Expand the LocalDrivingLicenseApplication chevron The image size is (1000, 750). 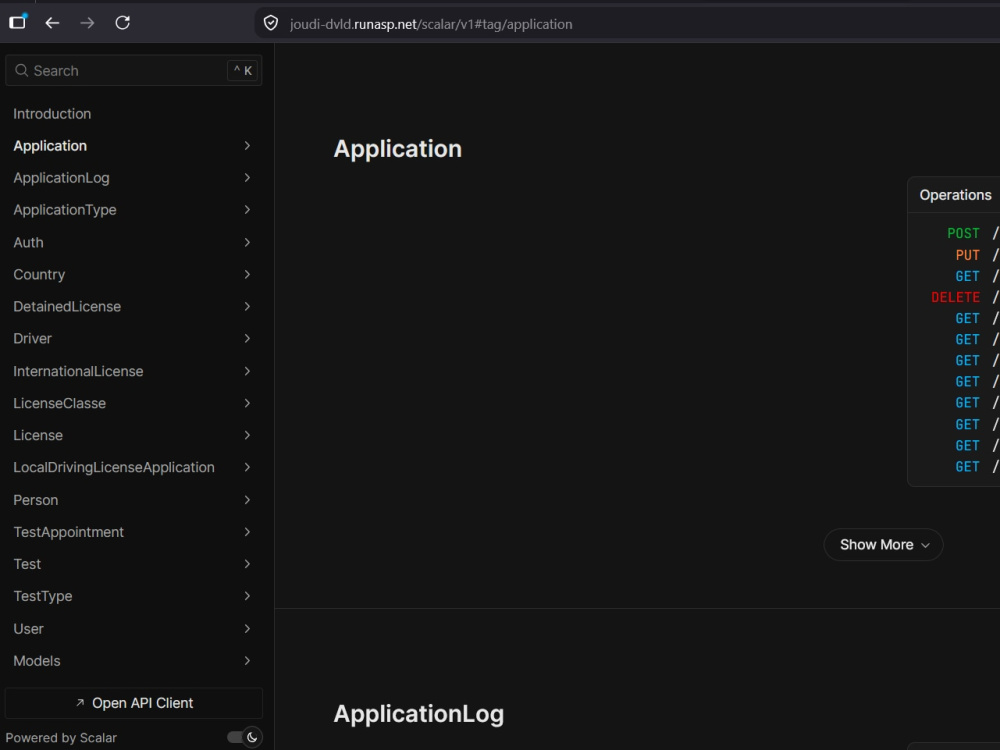tap(247, 467)
